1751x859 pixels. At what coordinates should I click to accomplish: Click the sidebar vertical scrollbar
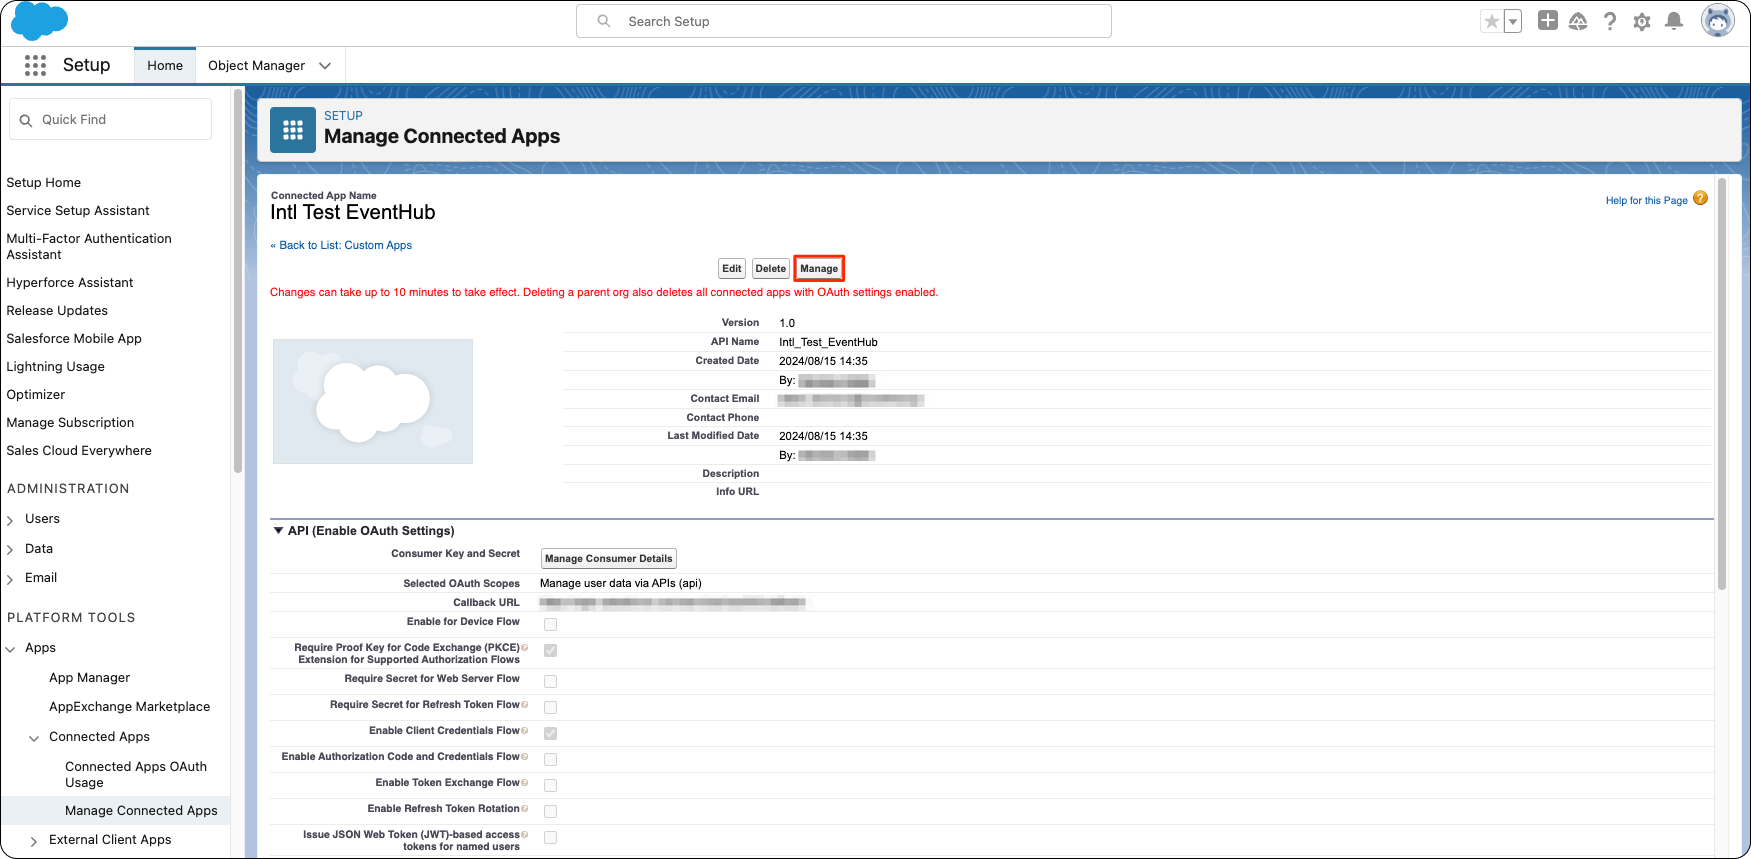click(x=237, y=280)
